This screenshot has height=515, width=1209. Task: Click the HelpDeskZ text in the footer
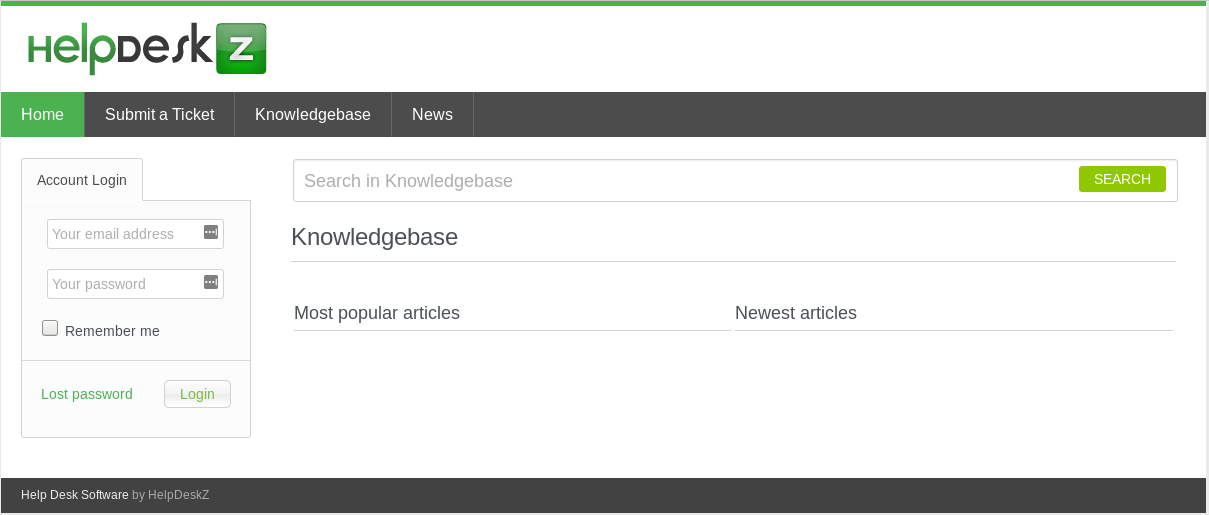click(x=178, y=494)
